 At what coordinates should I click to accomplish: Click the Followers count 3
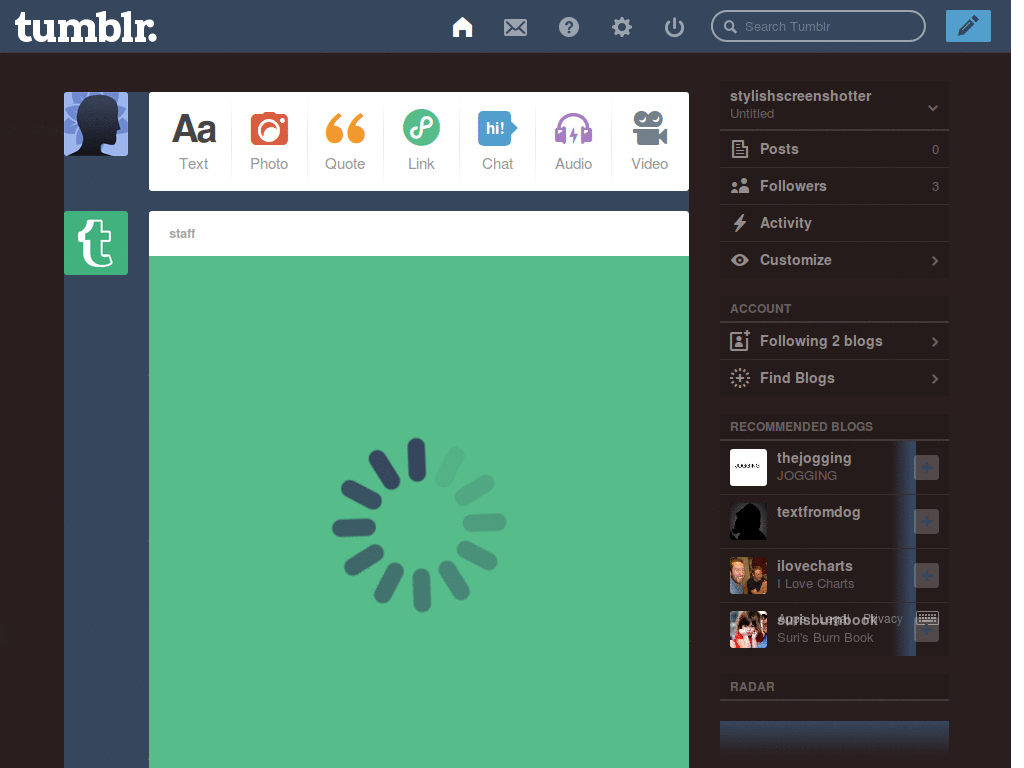935,187
